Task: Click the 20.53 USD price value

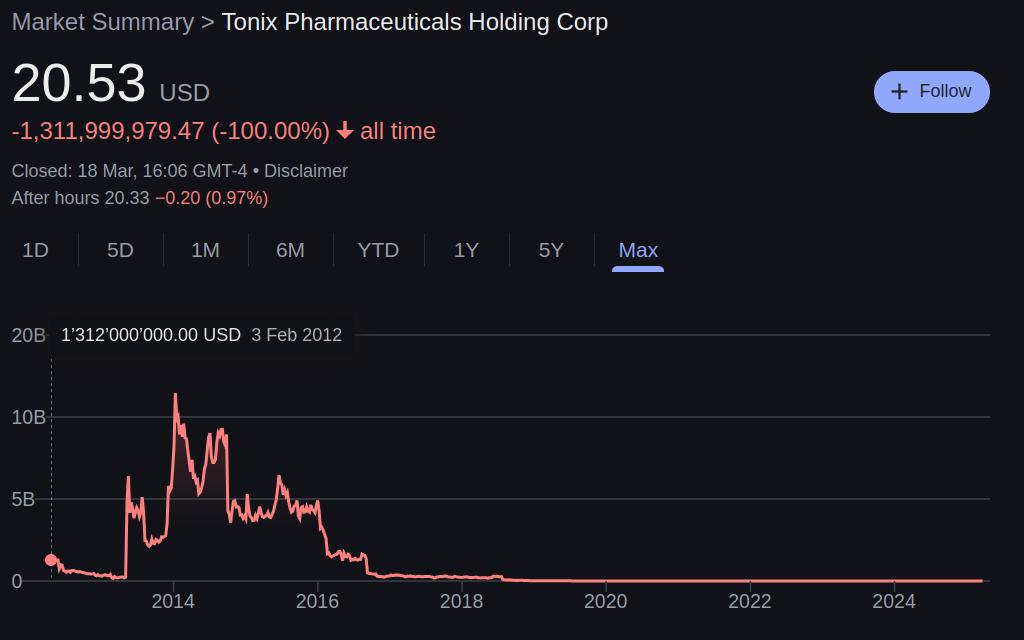Action: click(x=78, y=84)
